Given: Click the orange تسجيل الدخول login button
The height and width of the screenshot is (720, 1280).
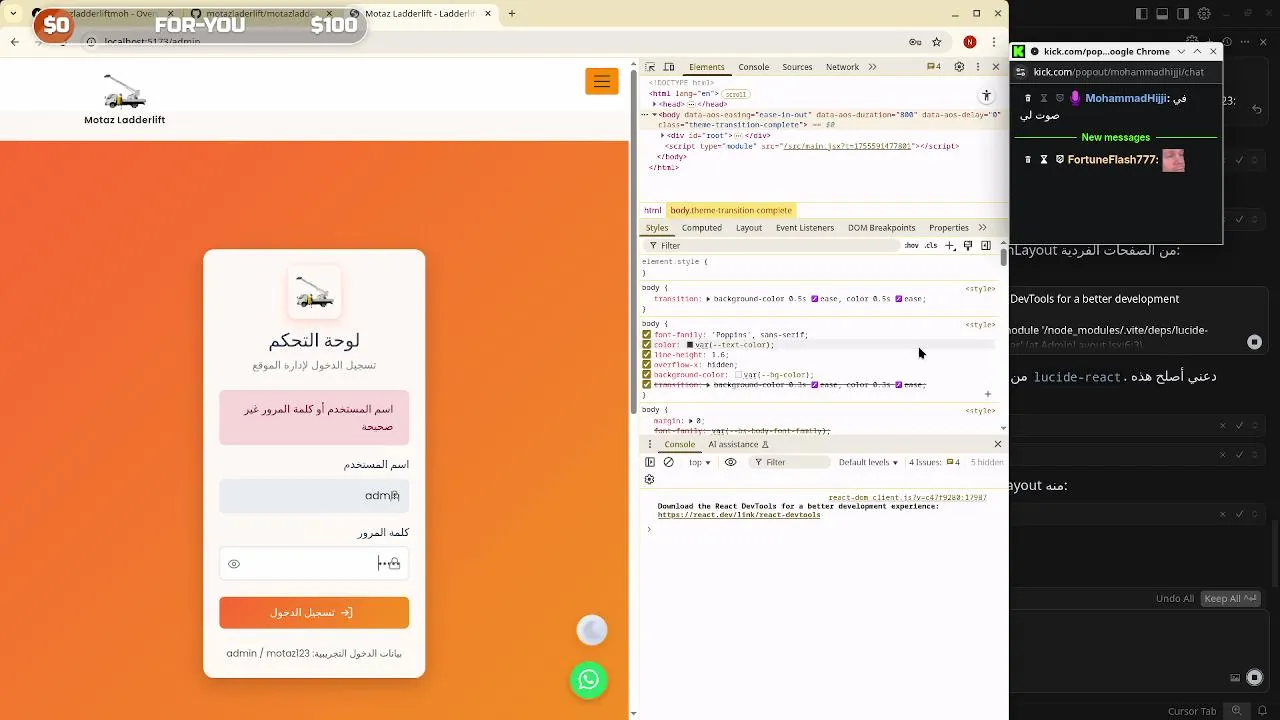Looking at the screenshot, I should pyautogui.click(x=314, y=613).
